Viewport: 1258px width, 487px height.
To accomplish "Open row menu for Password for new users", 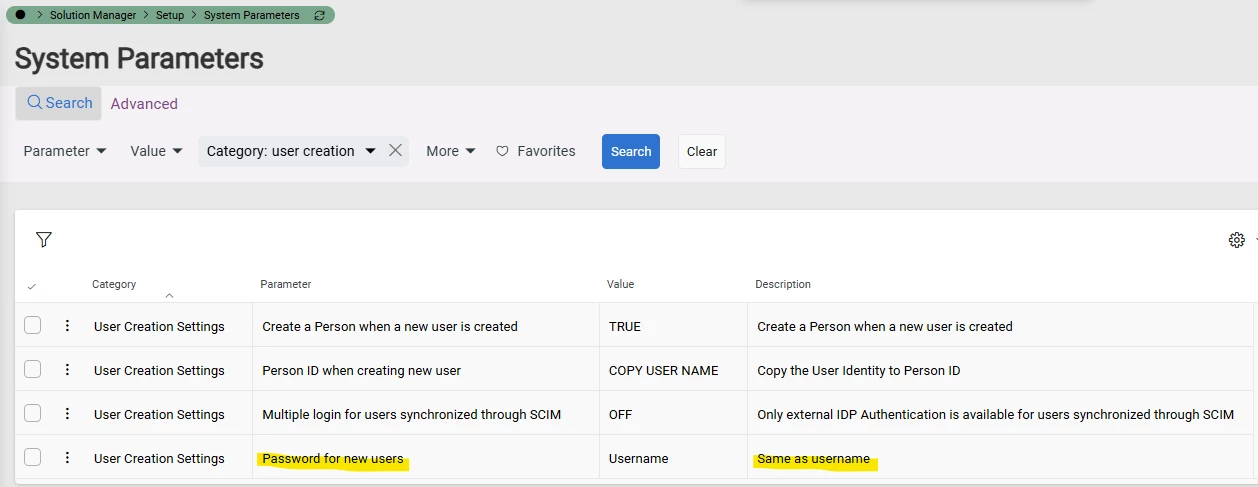I will coord(67,458).
